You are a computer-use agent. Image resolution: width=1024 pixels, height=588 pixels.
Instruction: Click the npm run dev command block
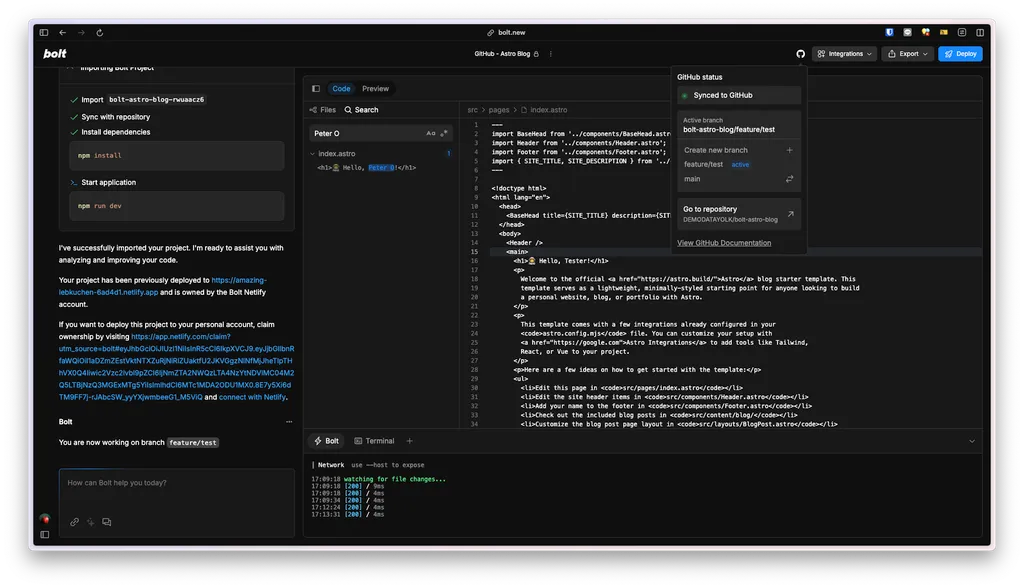176,206
